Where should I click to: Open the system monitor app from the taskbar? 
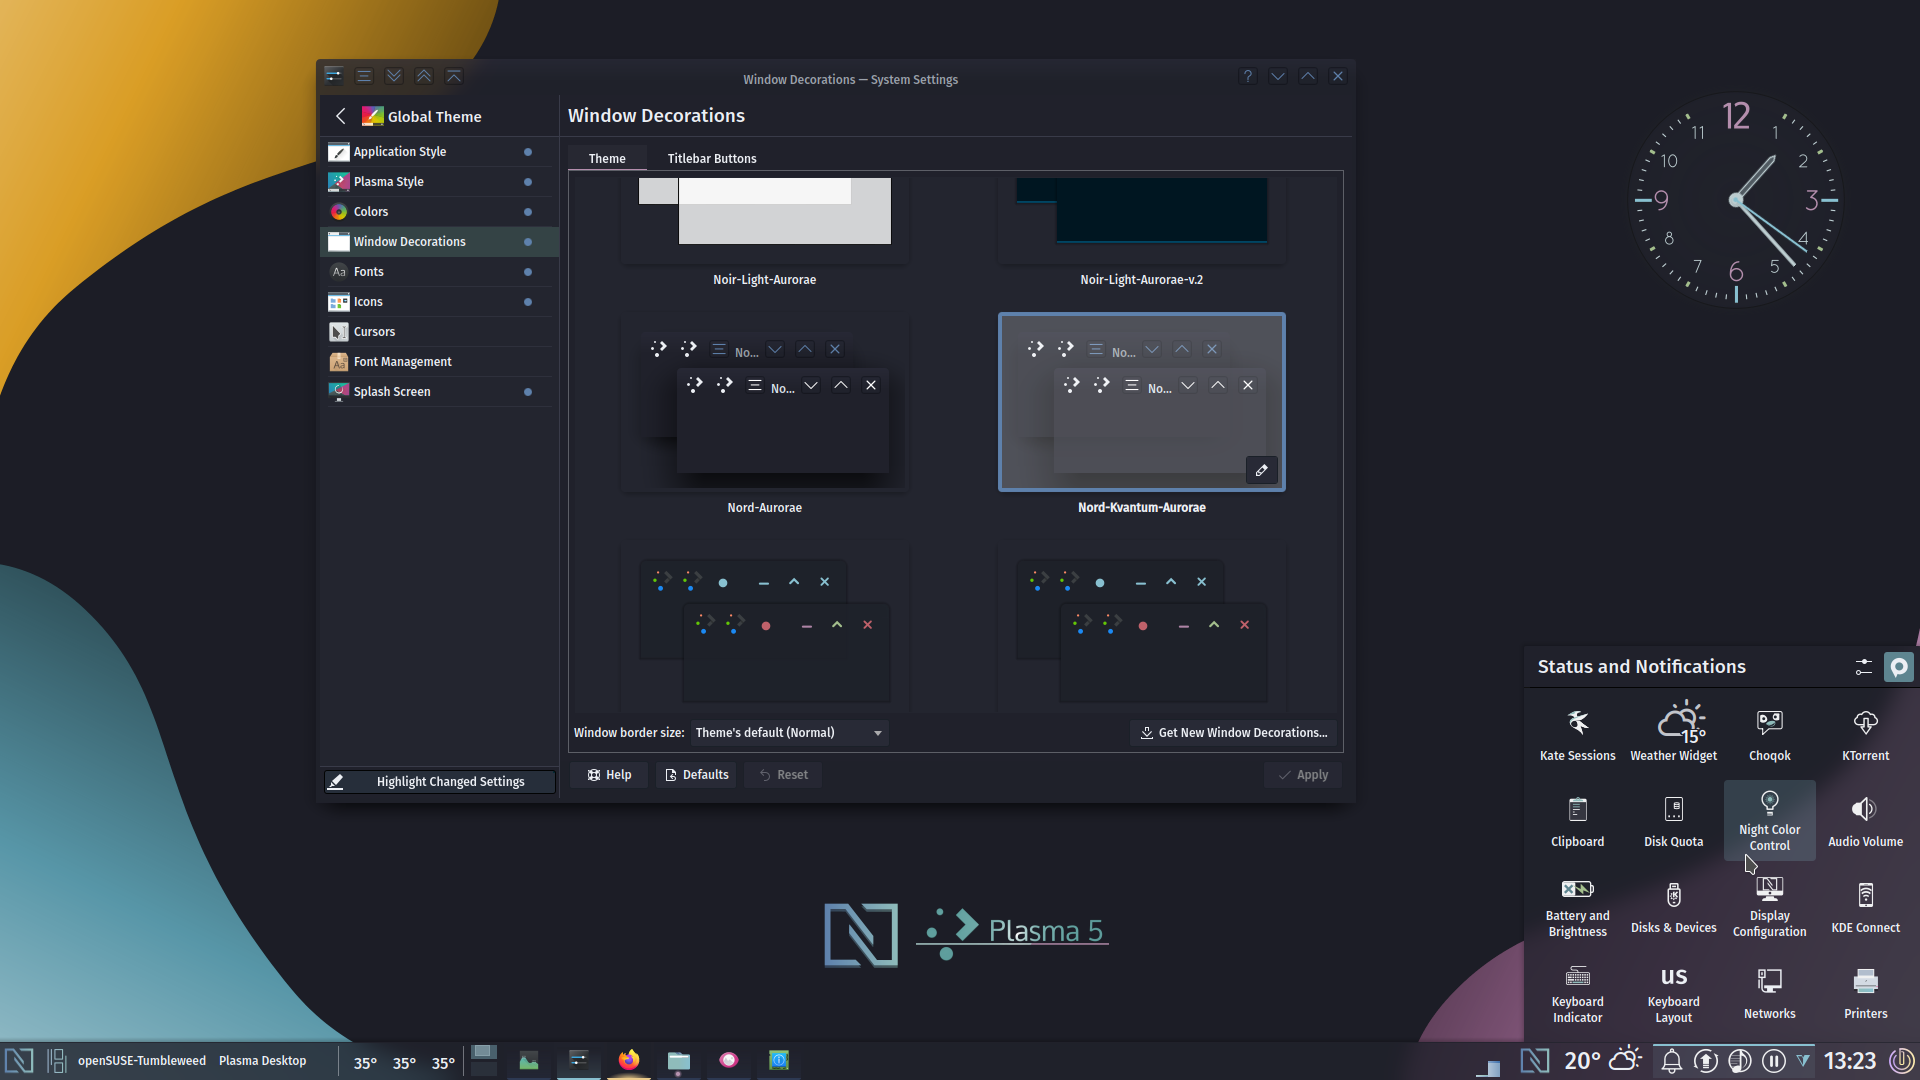pyautogui.click(x=528, y=1060)
